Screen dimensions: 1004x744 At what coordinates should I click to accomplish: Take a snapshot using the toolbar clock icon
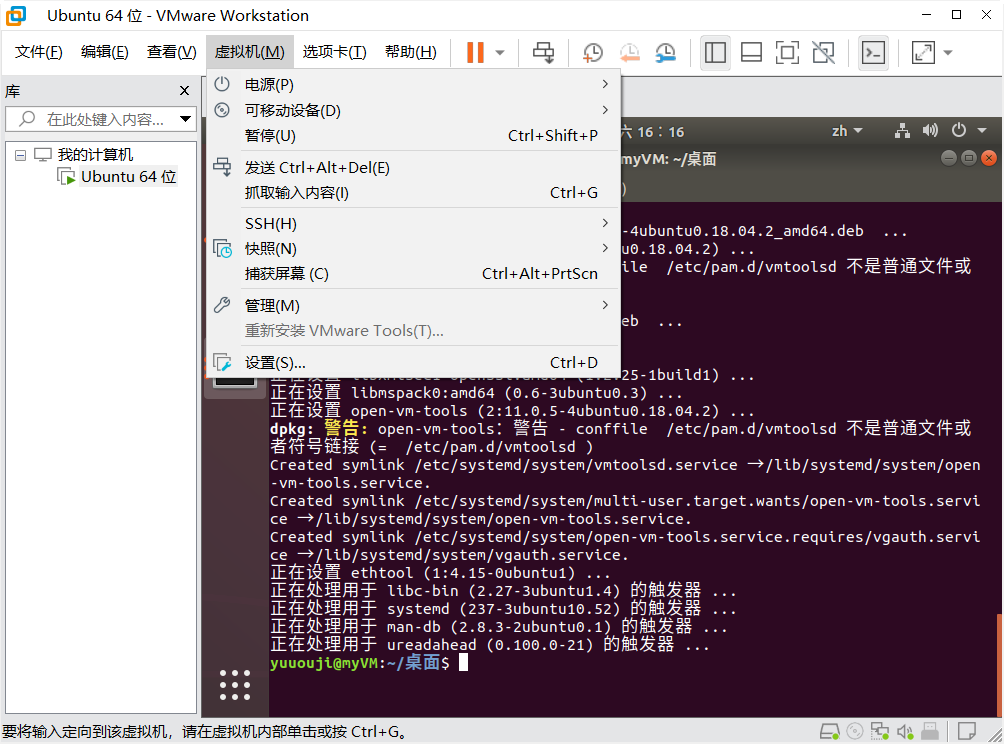[x=593, y=53]
